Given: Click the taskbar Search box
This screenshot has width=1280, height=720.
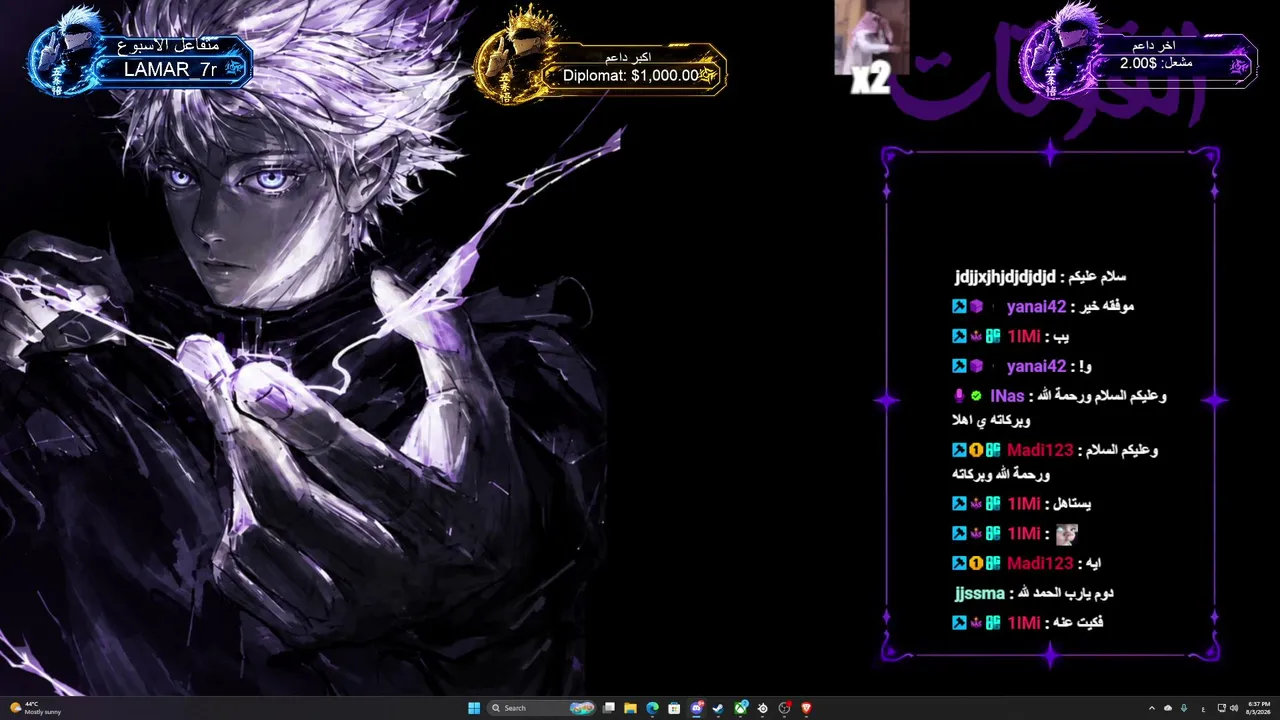Looking at the screenshot, I should (541, 708).
